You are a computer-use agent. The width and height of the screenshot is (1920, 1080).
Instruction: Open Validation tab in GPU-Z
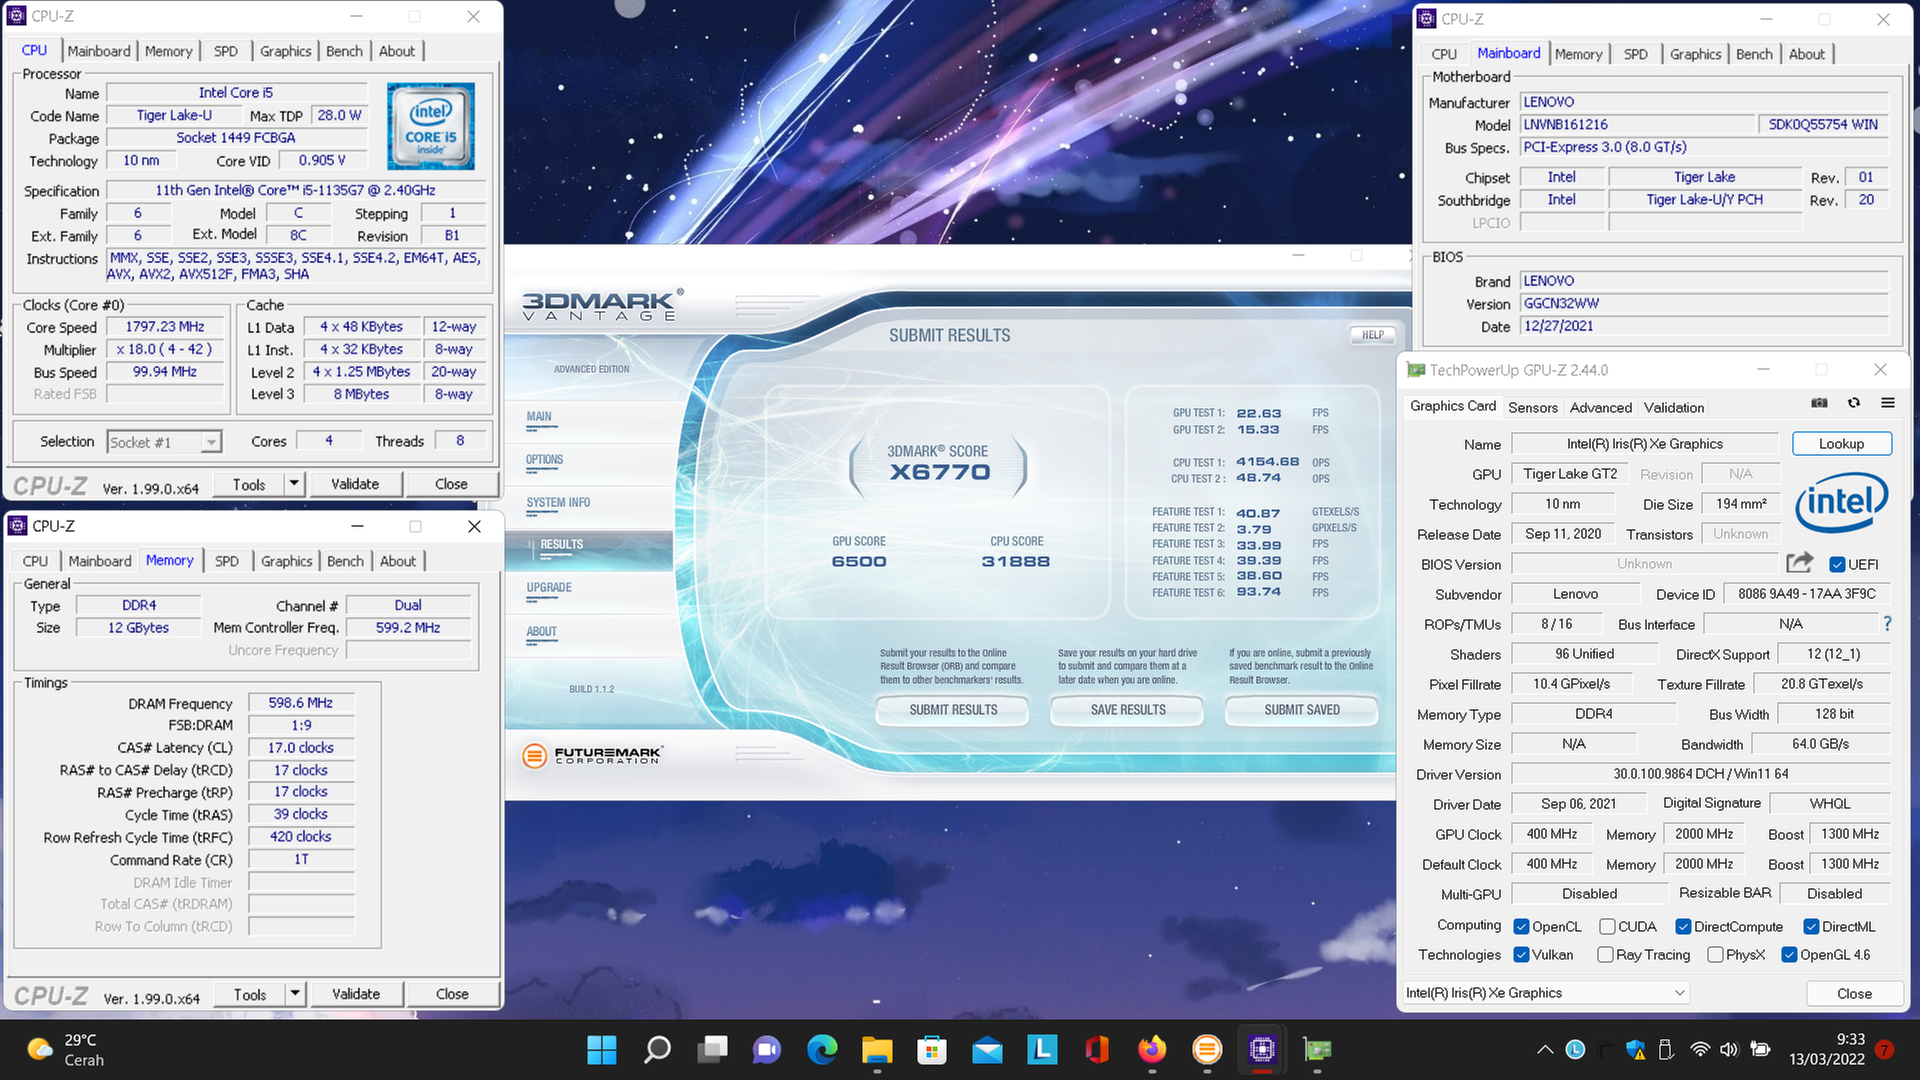click(x=1673, y=407)
